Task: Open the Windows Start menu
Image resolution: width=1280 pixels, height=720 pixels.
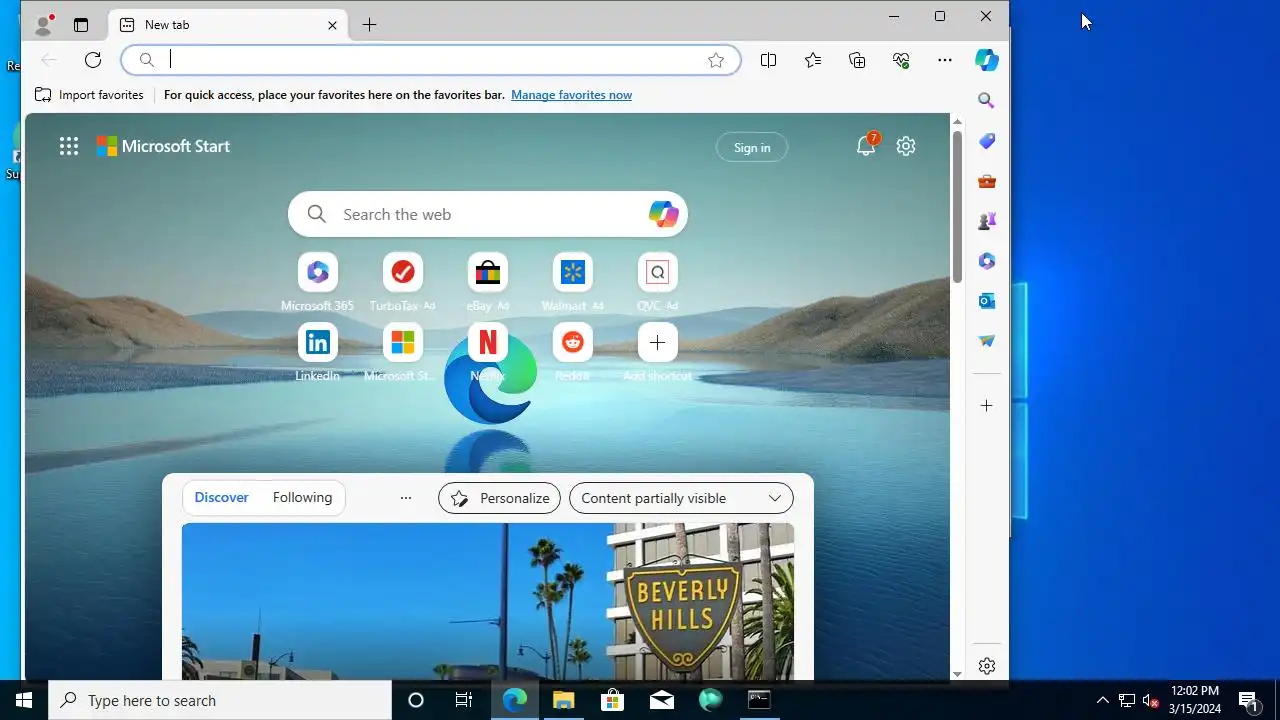Action: click(24, 700)
